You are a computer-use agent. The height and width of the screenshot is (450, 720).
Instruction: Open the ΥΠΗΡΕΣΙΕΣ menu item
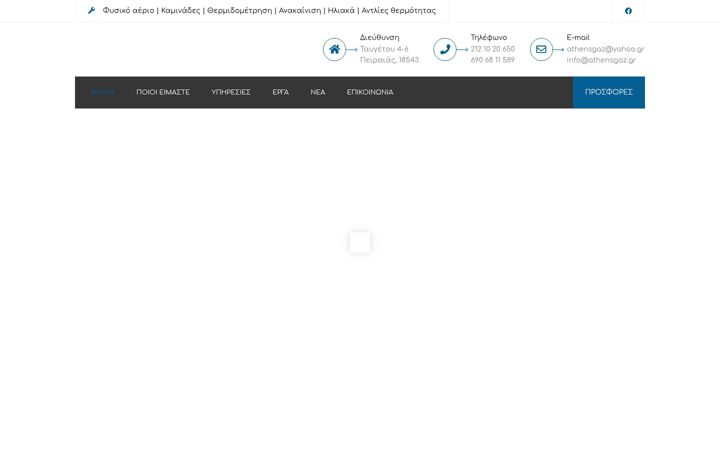(231, 92)
